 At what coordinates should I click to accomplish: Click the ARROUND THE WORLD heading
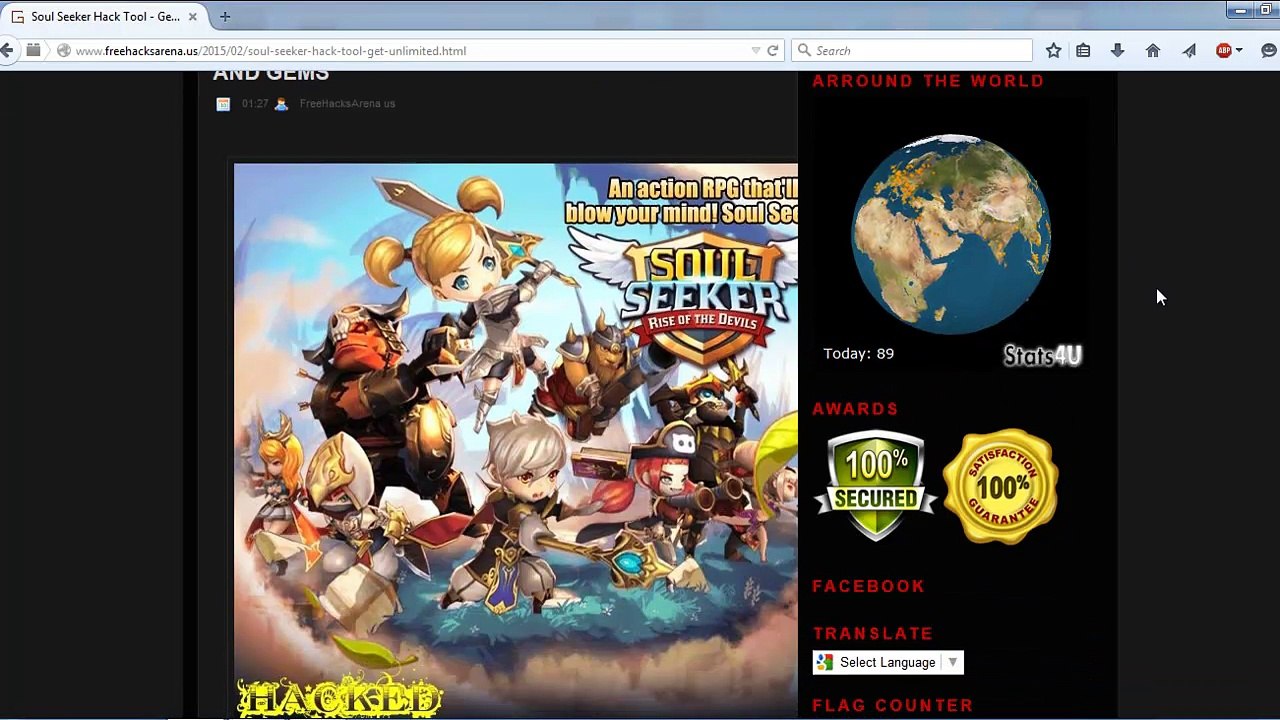pyautogui.click(x=928, y=81)
